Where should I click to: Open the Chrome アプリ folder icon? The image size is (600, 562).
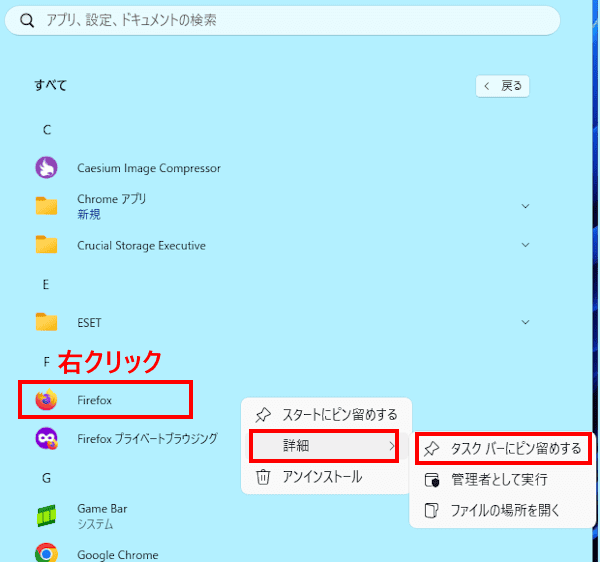pyautogui.click(x=46, y=206)
